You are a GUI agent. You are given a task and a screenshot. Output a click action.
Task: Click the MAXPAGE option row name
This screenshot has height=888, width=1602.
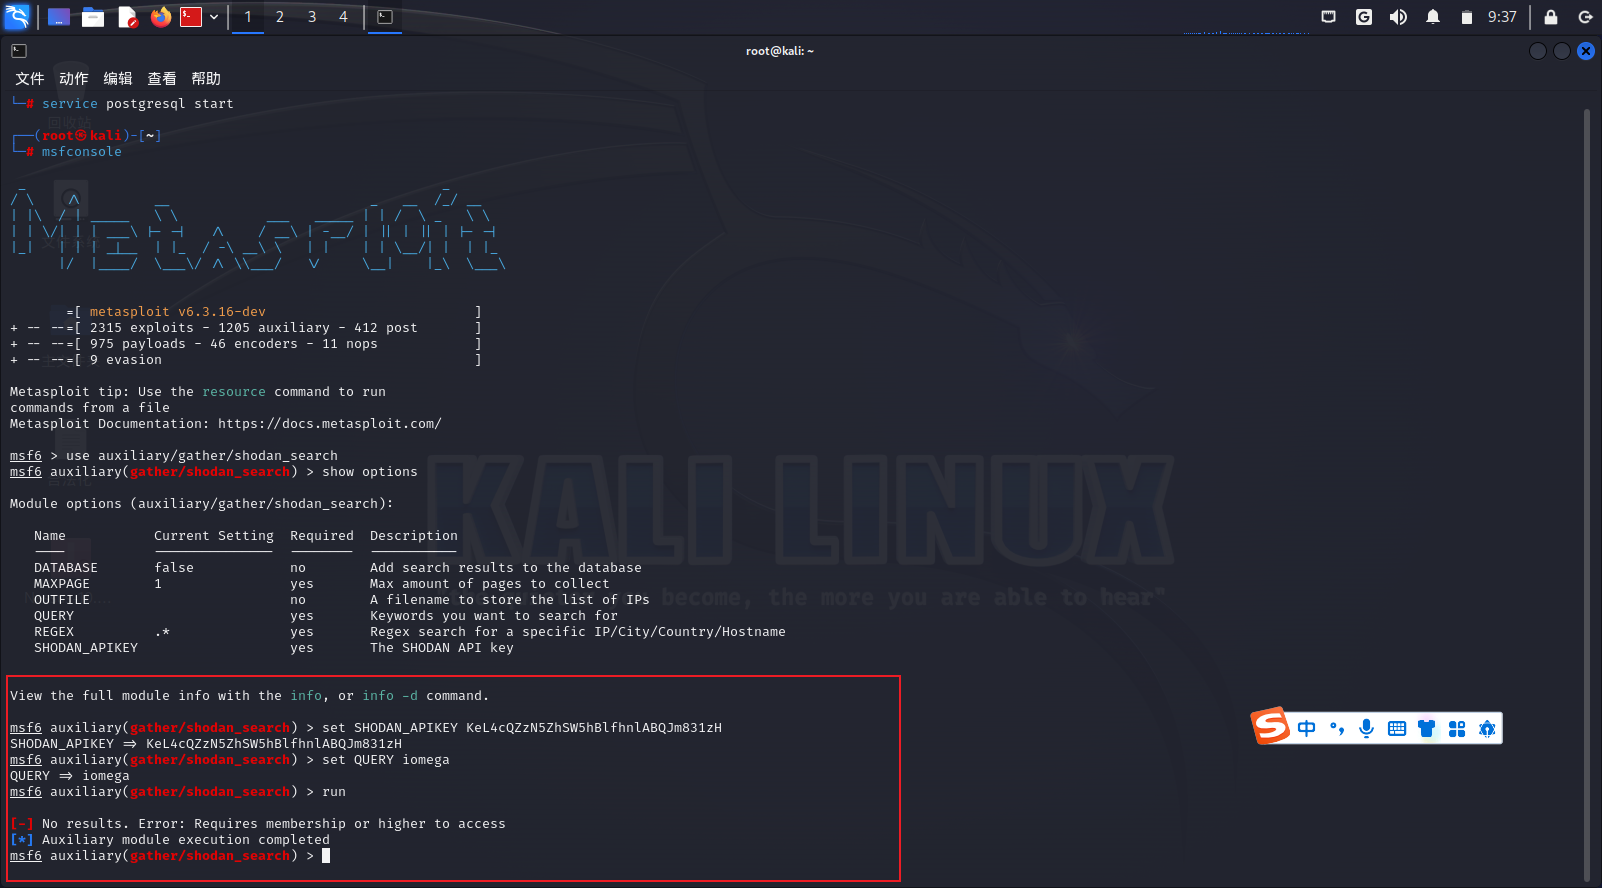(x=62, y=584)
